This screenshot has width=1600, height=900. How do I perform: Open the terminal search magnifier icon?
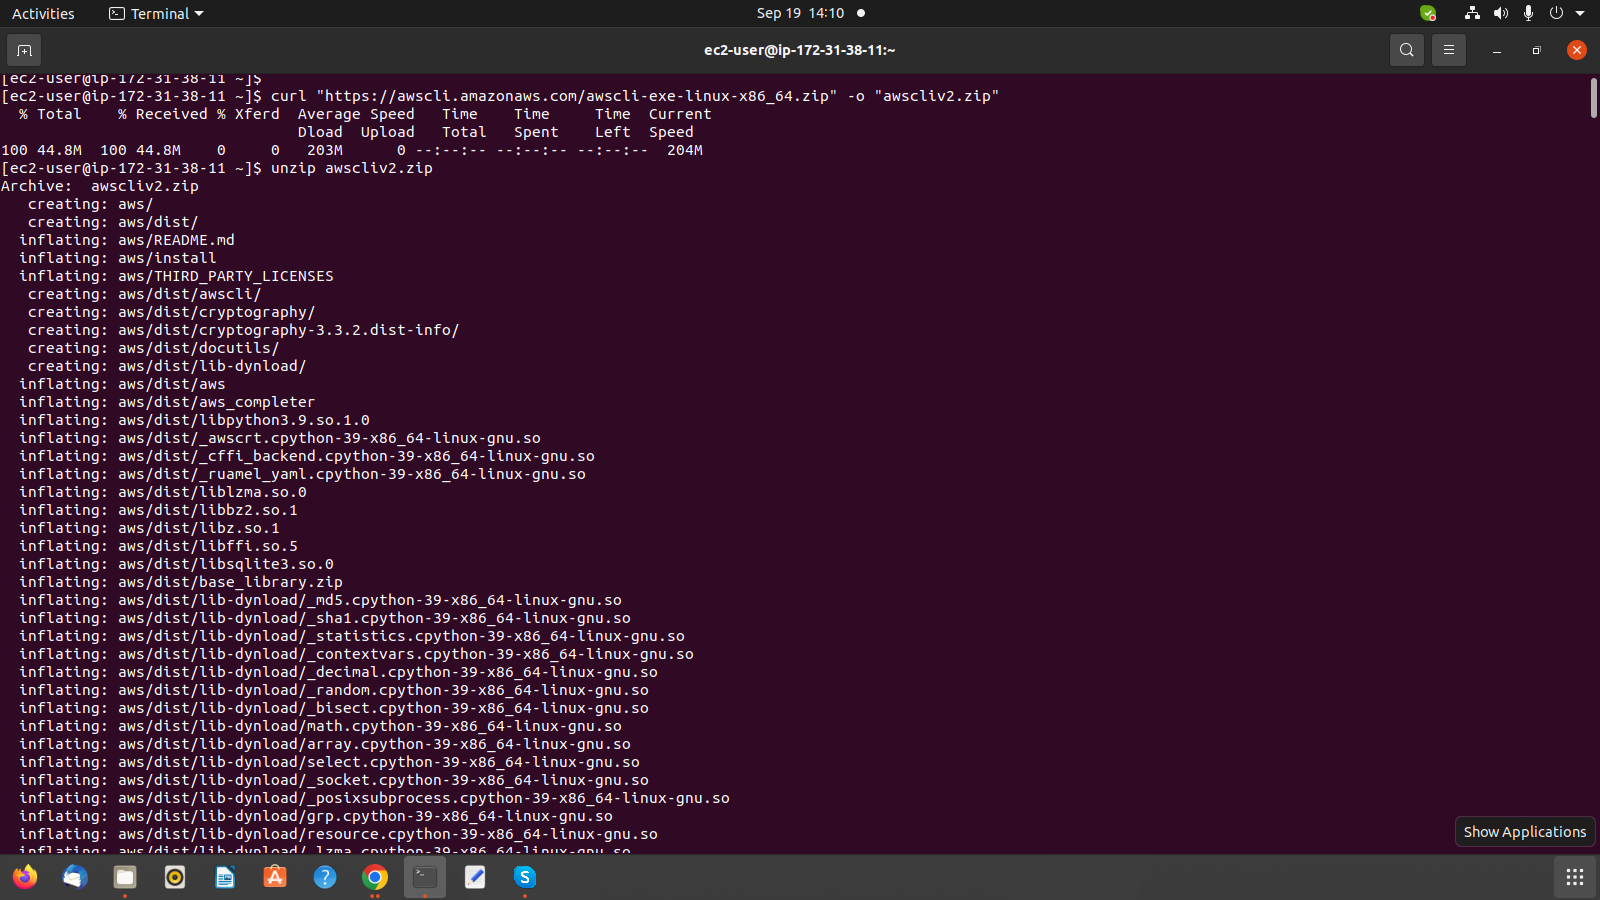pos(1405,49)
